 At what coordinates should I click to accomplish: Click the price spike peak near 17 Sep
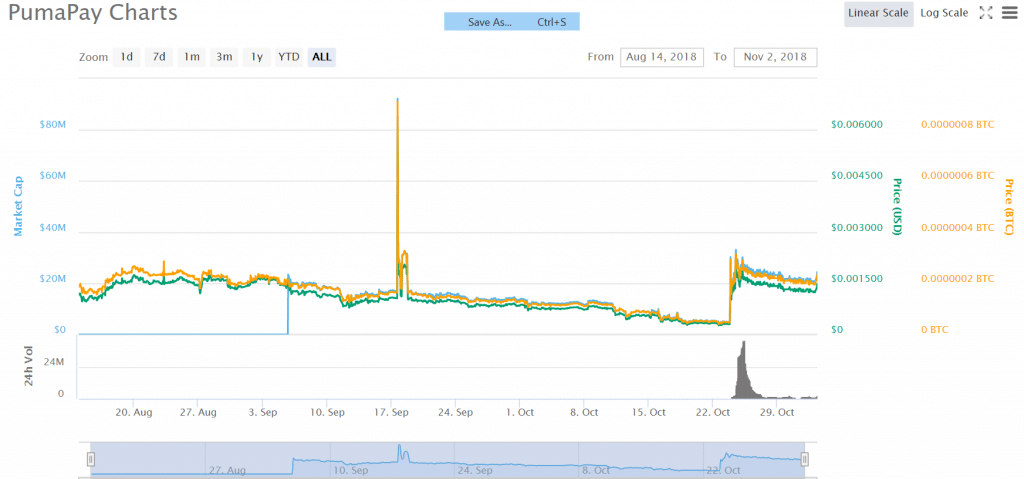[398, 100]
